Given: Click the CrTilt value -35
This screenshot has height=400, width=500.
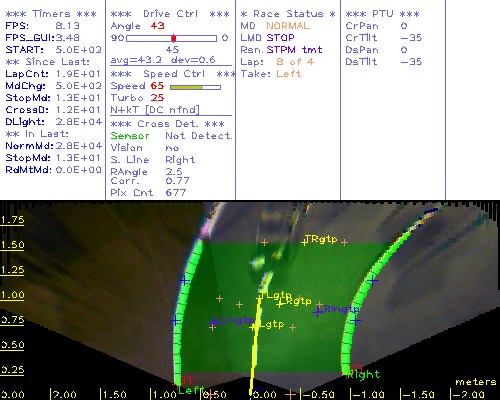Looking at the screenshot, I should pyautogui.click(x=411, y=38).
